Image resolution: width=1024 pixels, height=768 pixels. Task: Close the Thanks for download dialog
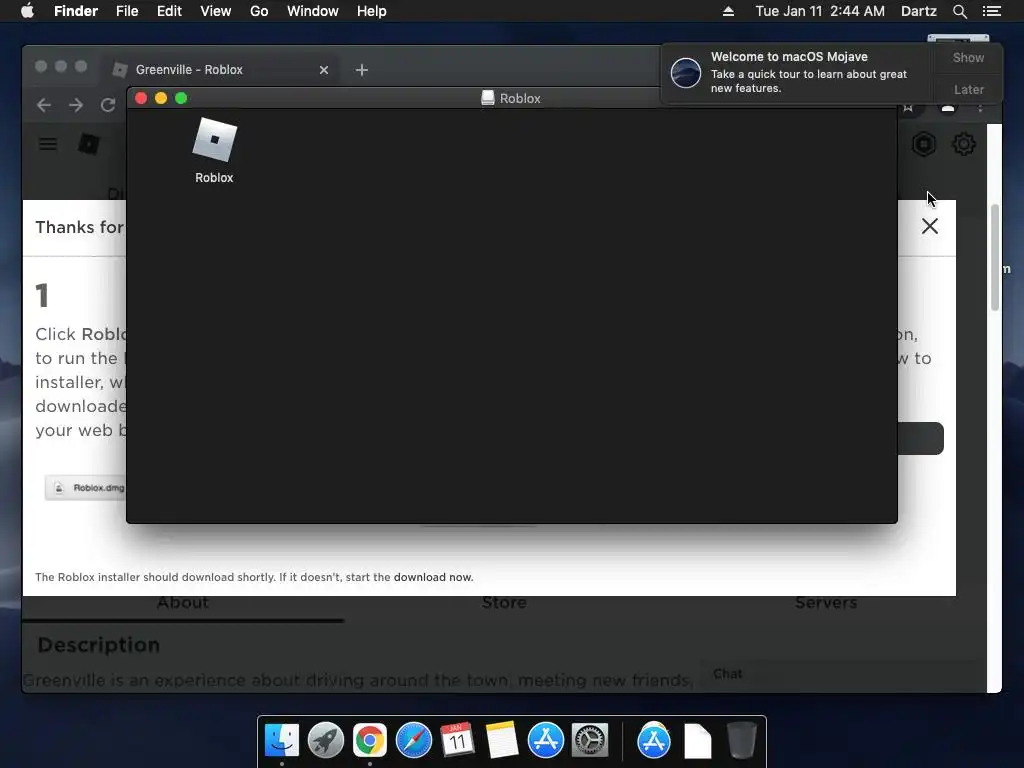(930, 226)
